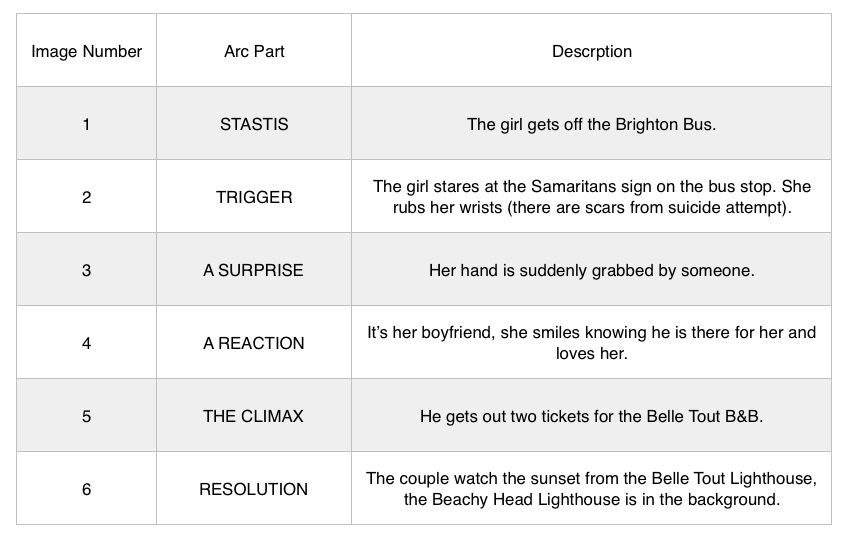Click image number 3 cell
The width and height of the screenshot is (852, 539).
[x=86, y=270]
